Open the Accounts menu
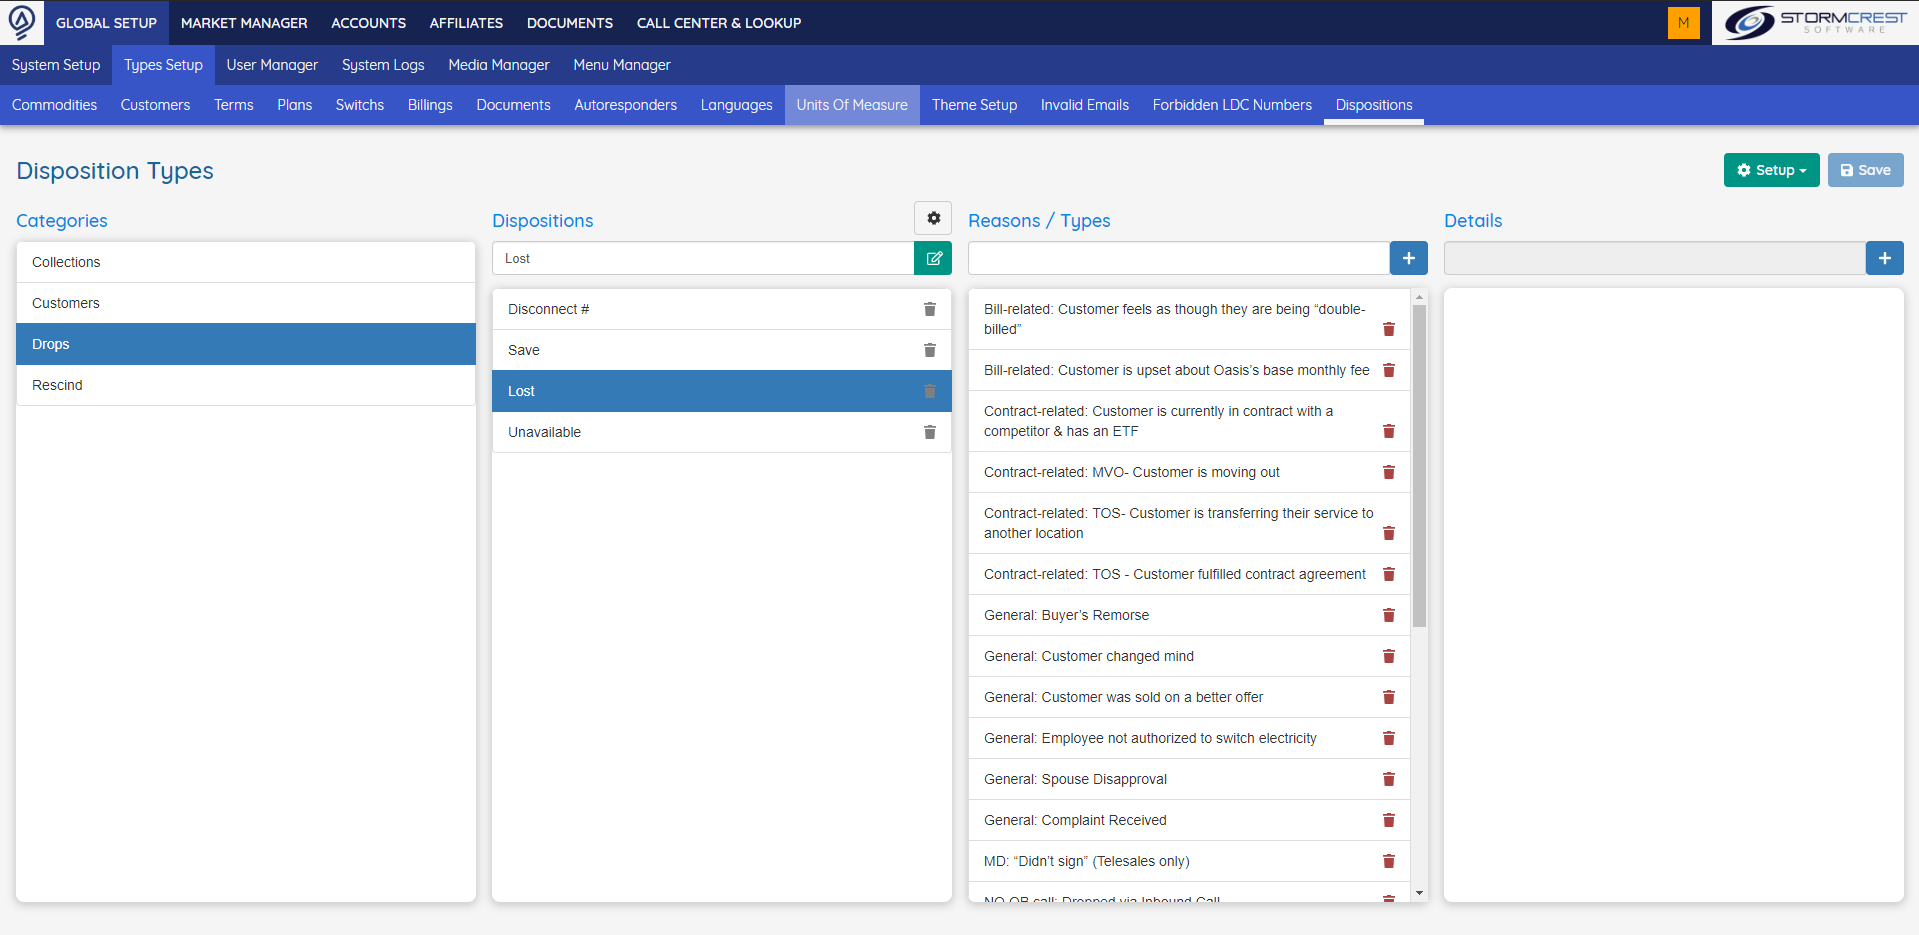 pyautogui.click(x=368, y=22)
